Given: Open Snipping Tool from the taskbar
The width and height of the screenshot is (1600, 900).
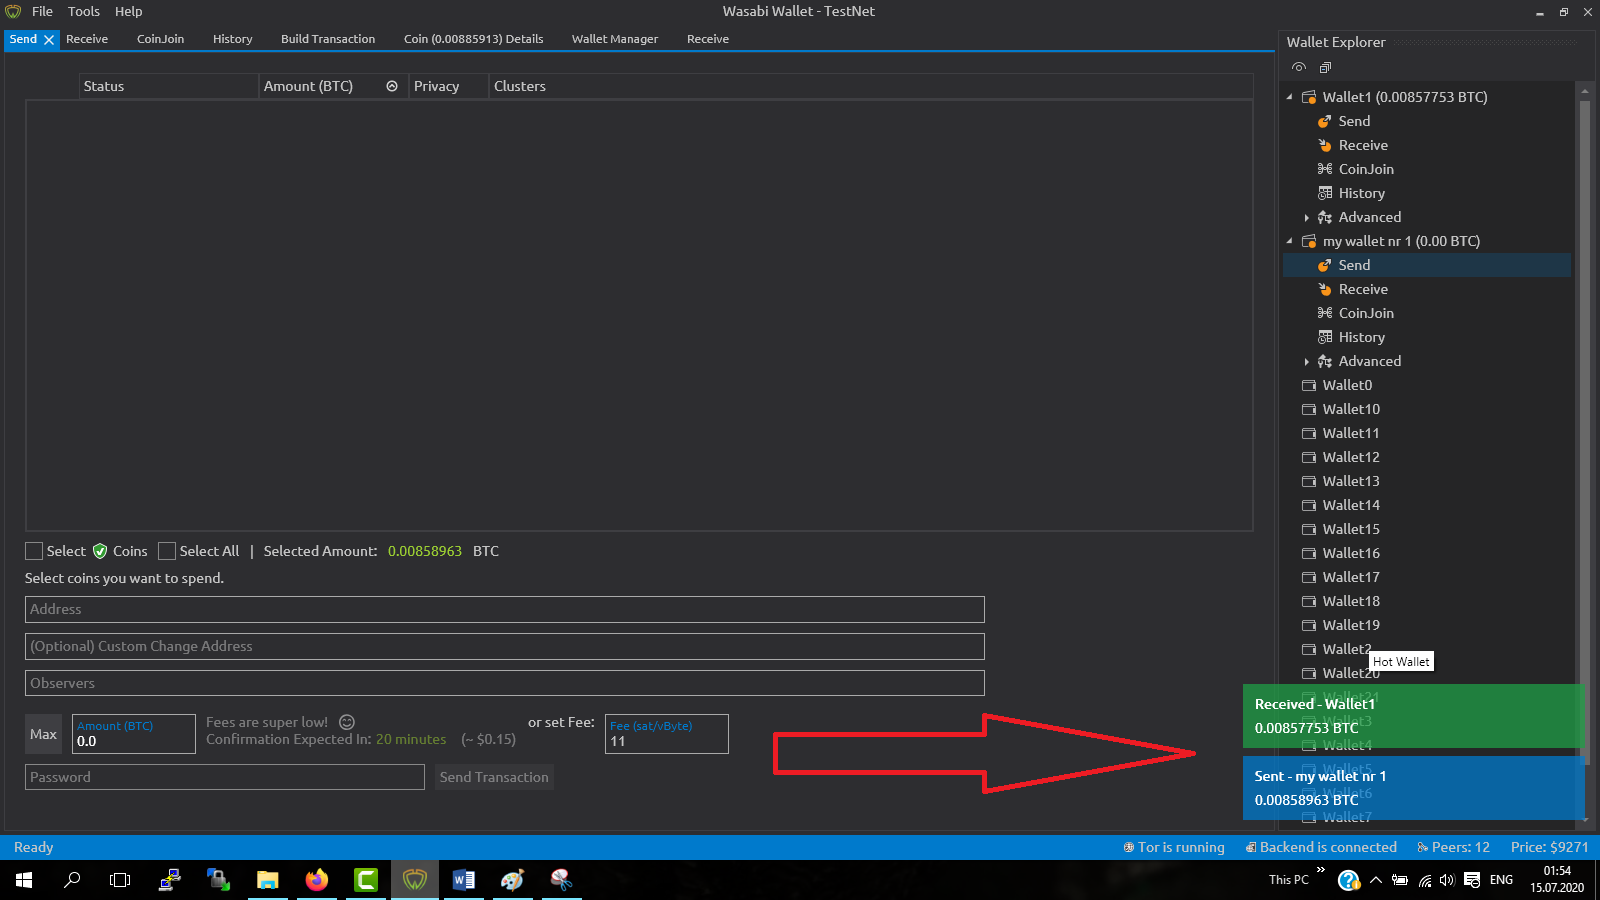Looking at the screenshot, I should click(x=561, y=880).
